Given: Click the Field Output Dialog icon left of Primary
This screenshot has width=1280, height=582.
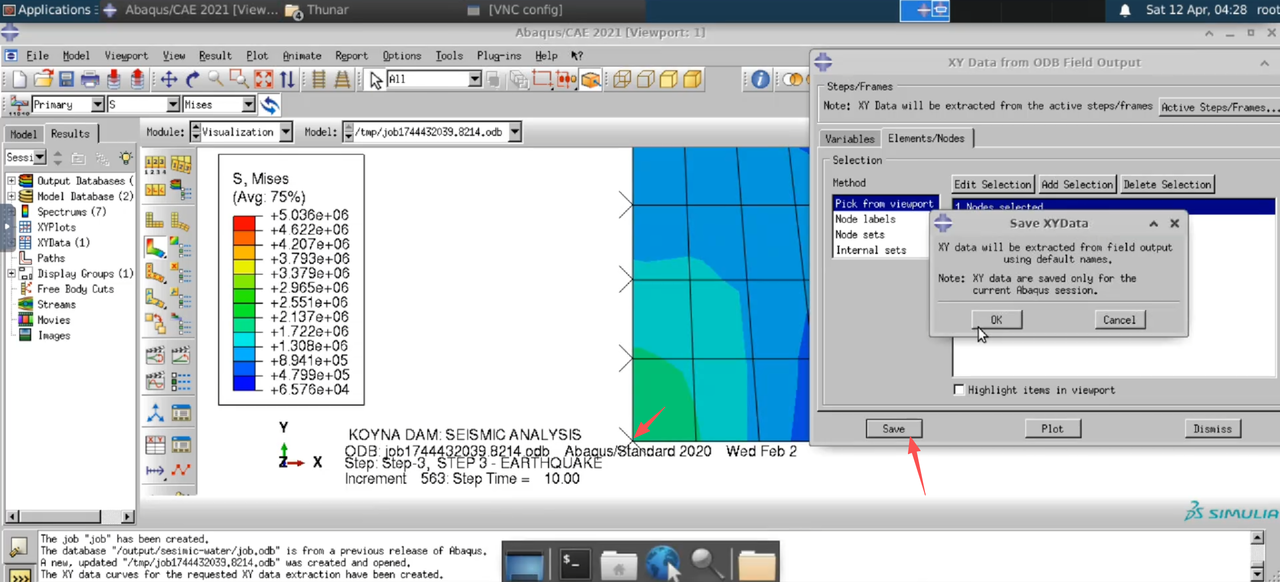Looking at the screenshot, I should pyautogui.click(x=19, y=104).
